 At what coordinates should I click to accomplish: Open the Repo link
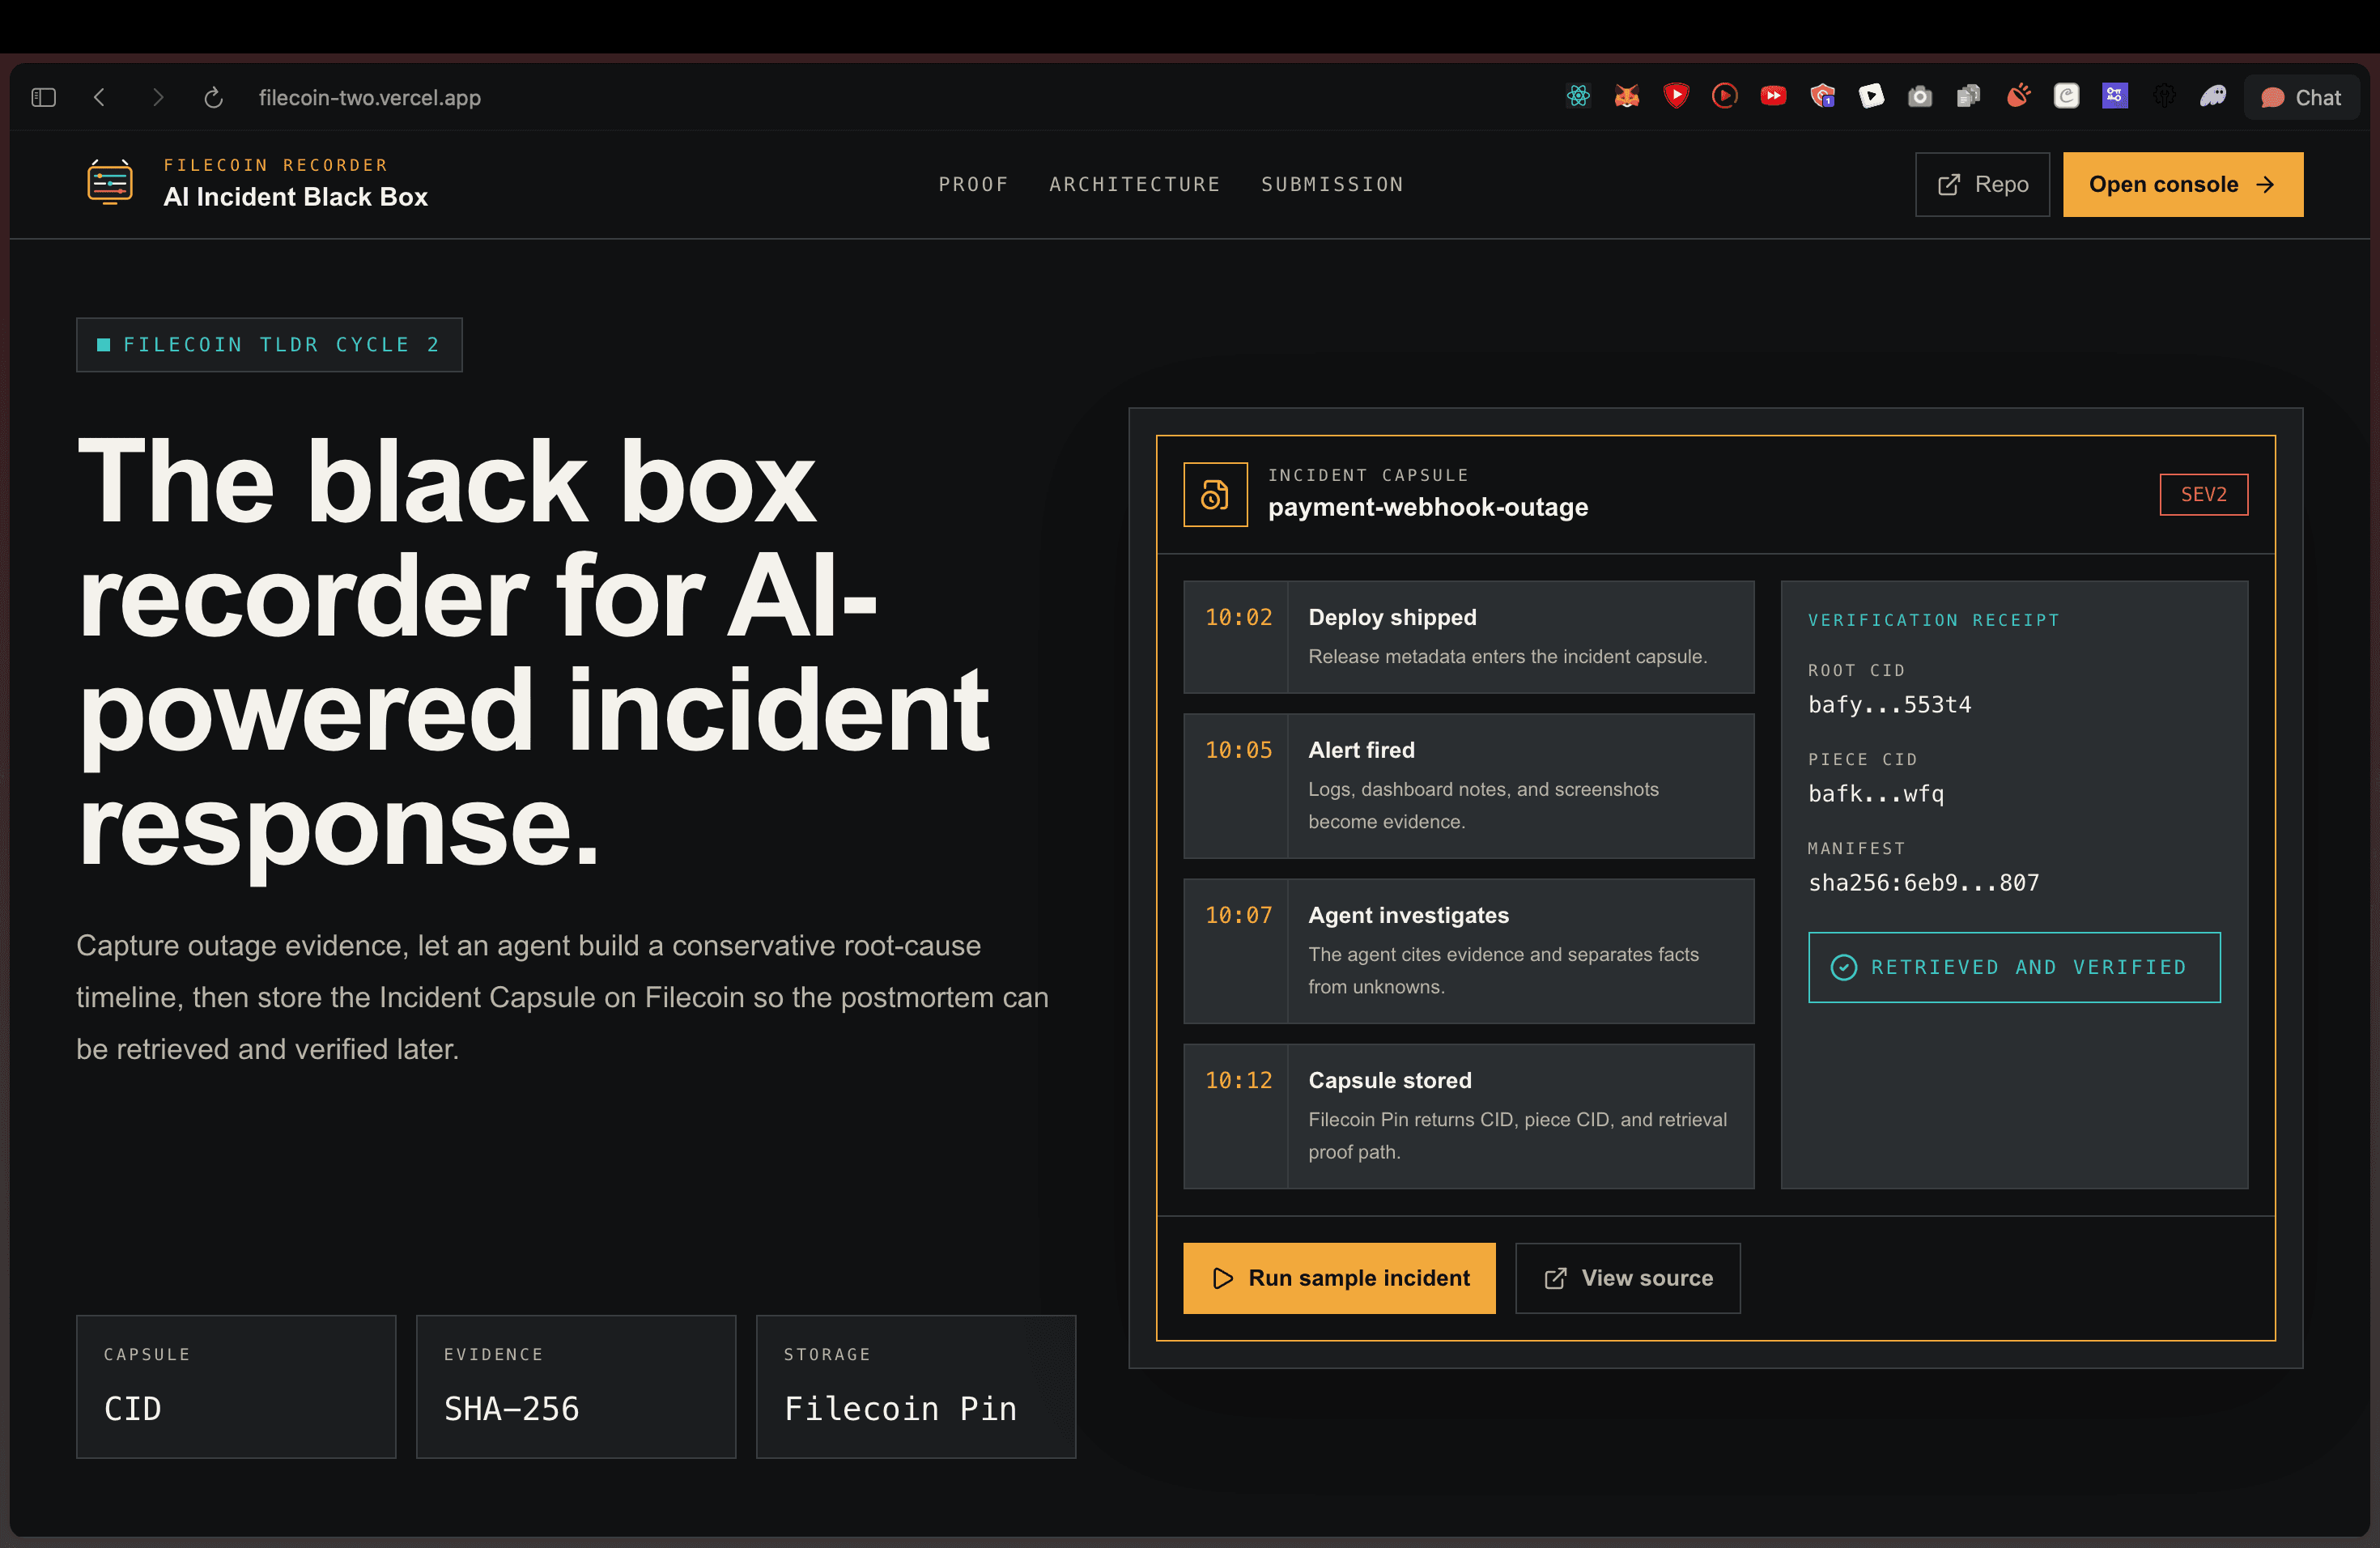(1982, 184)
